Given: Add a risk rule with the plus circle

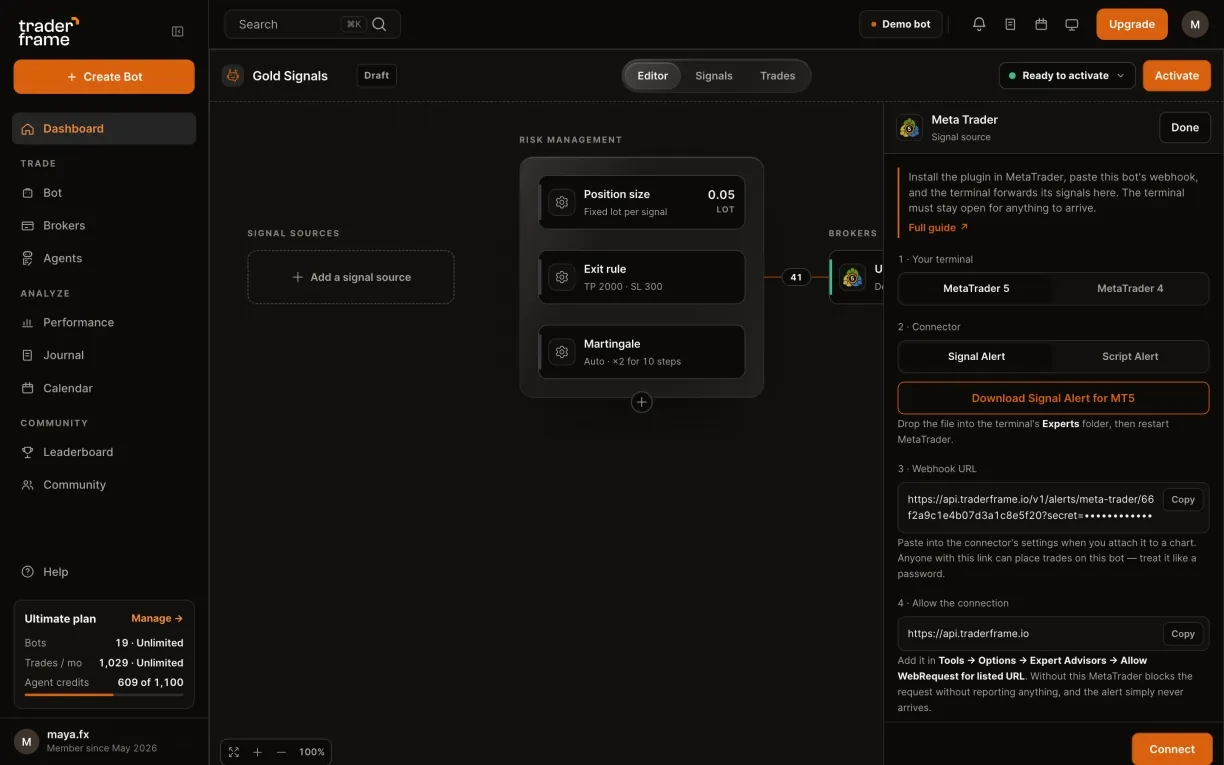Looking at the screenshot, I should [642, 402].
